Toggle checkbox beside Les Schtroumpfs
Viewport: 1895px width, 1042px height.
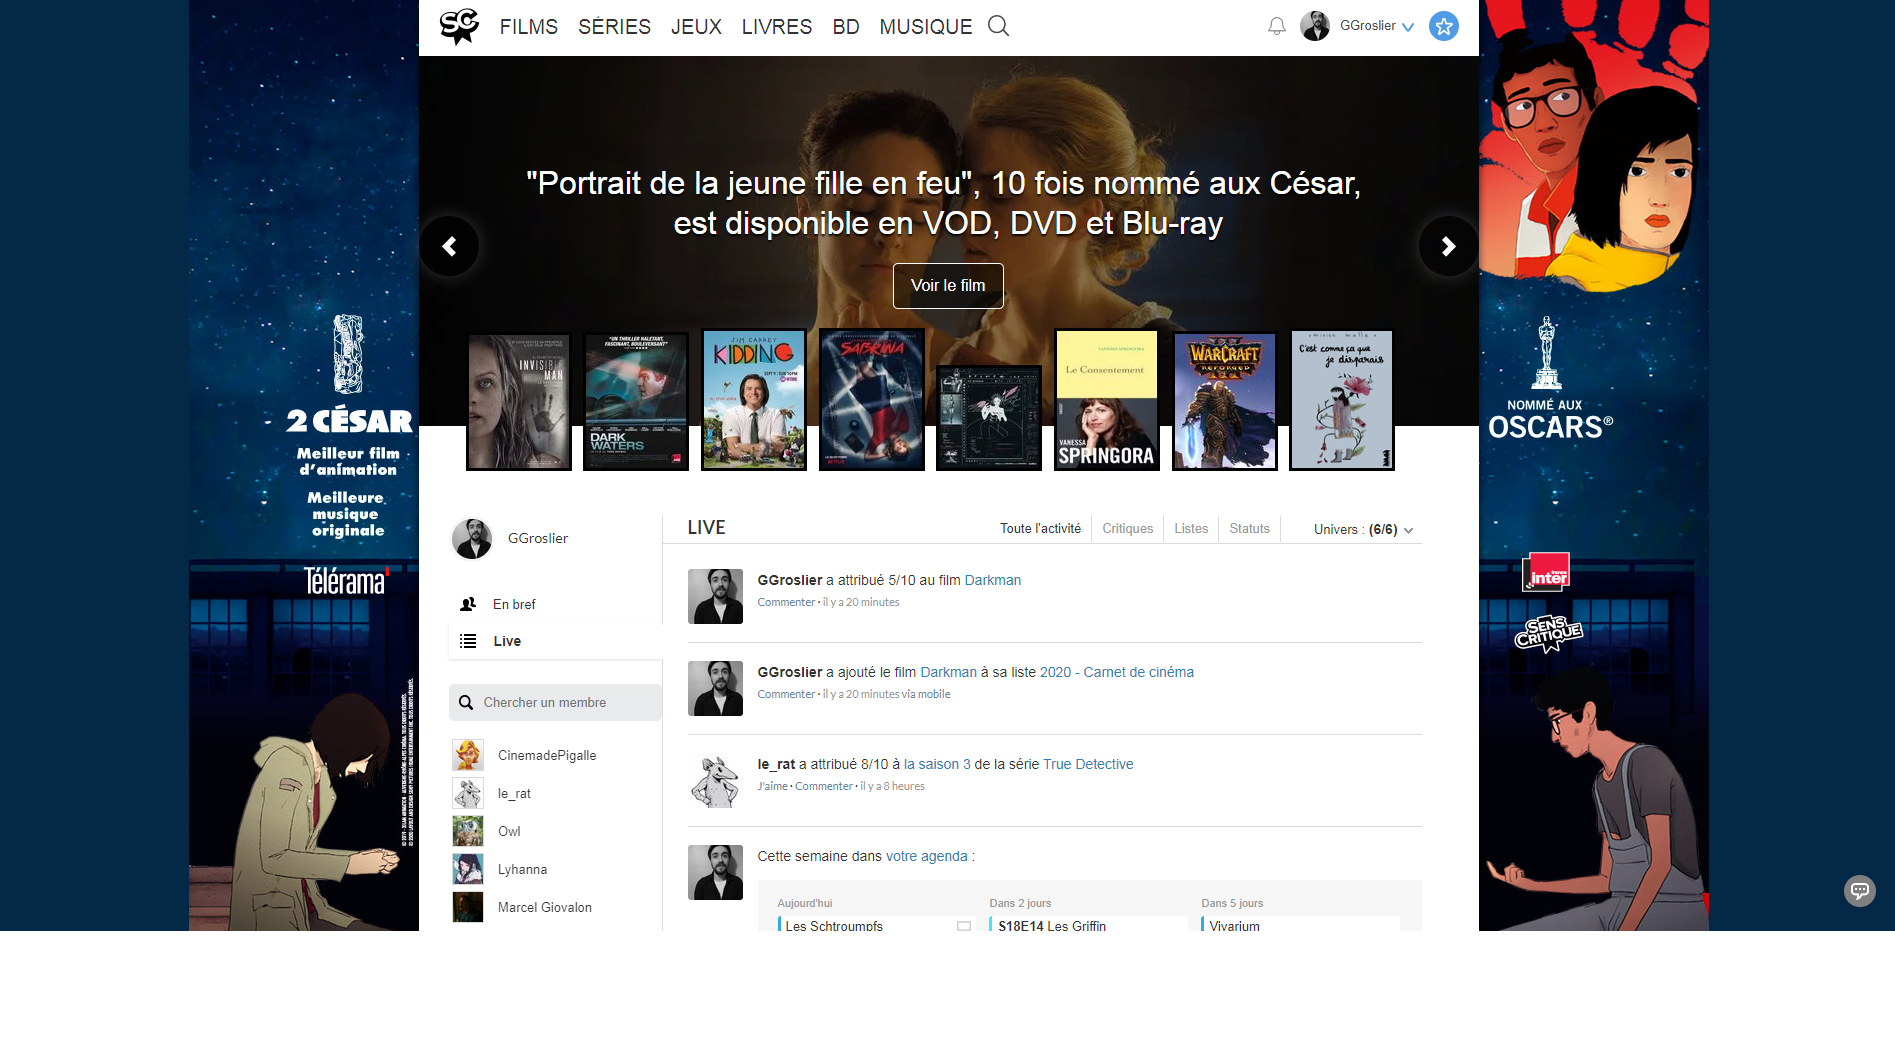click(x=963, y=926)
